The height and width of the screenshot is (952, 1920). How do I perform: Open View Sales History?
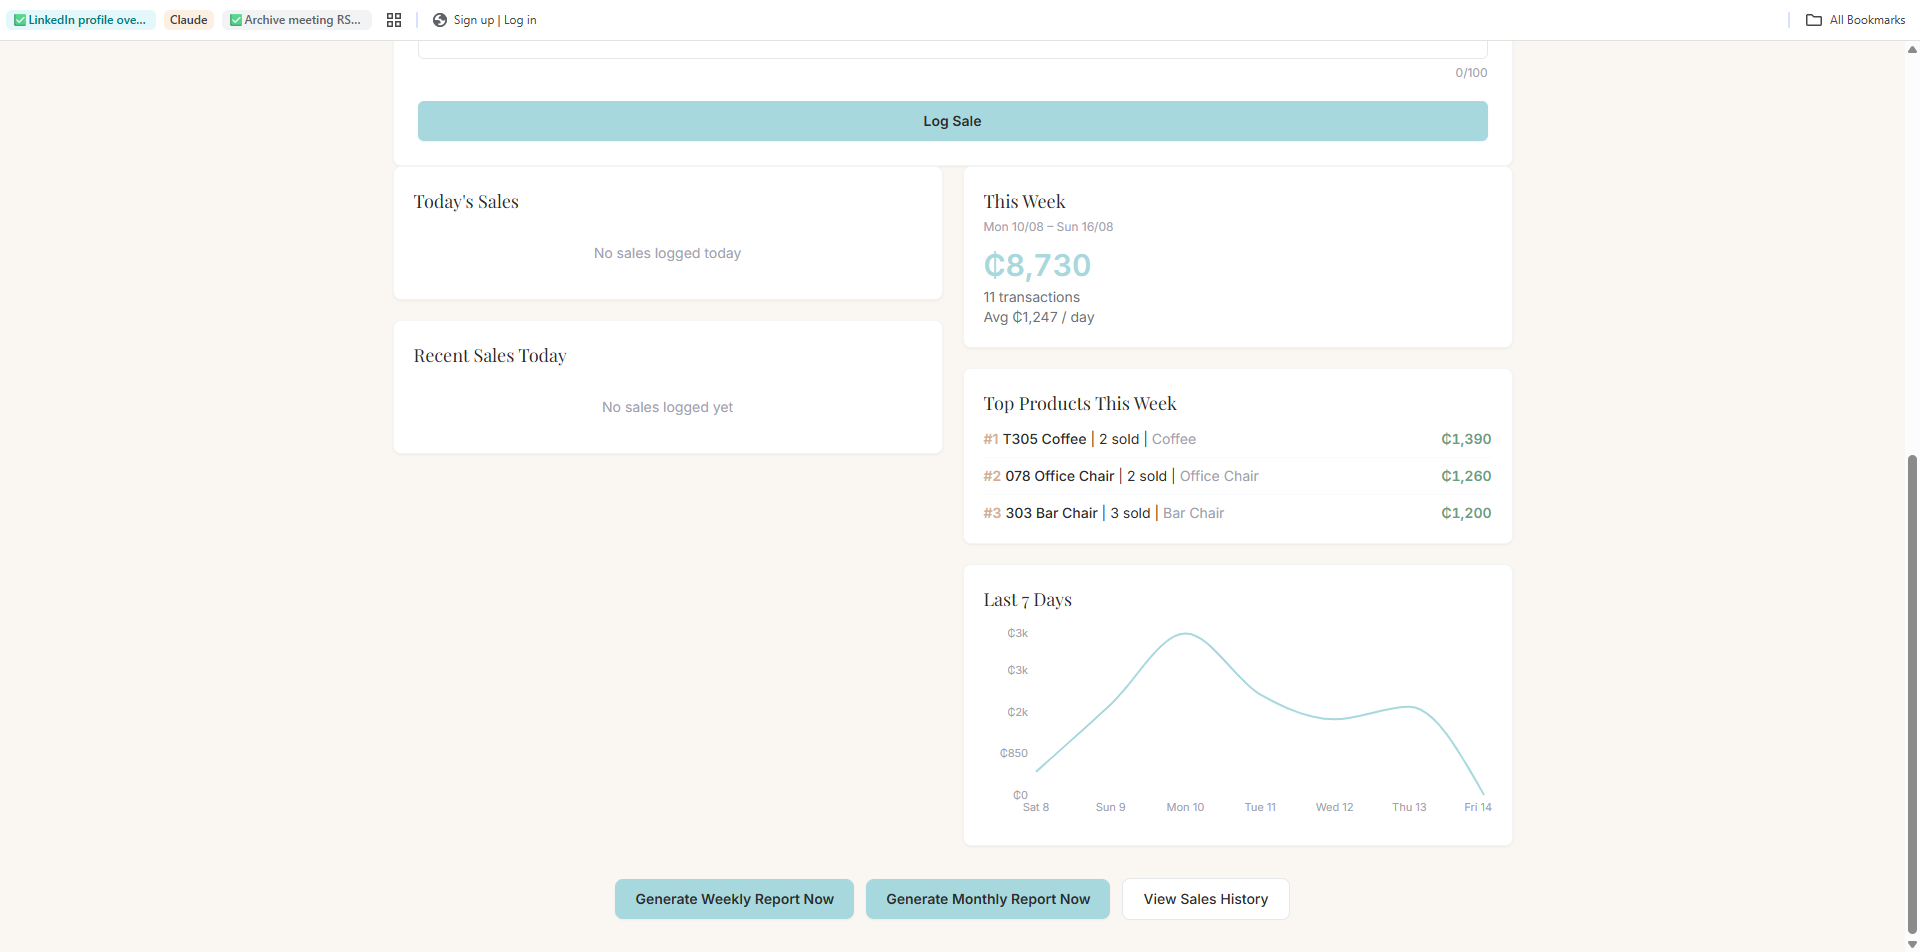[1206, 899]
